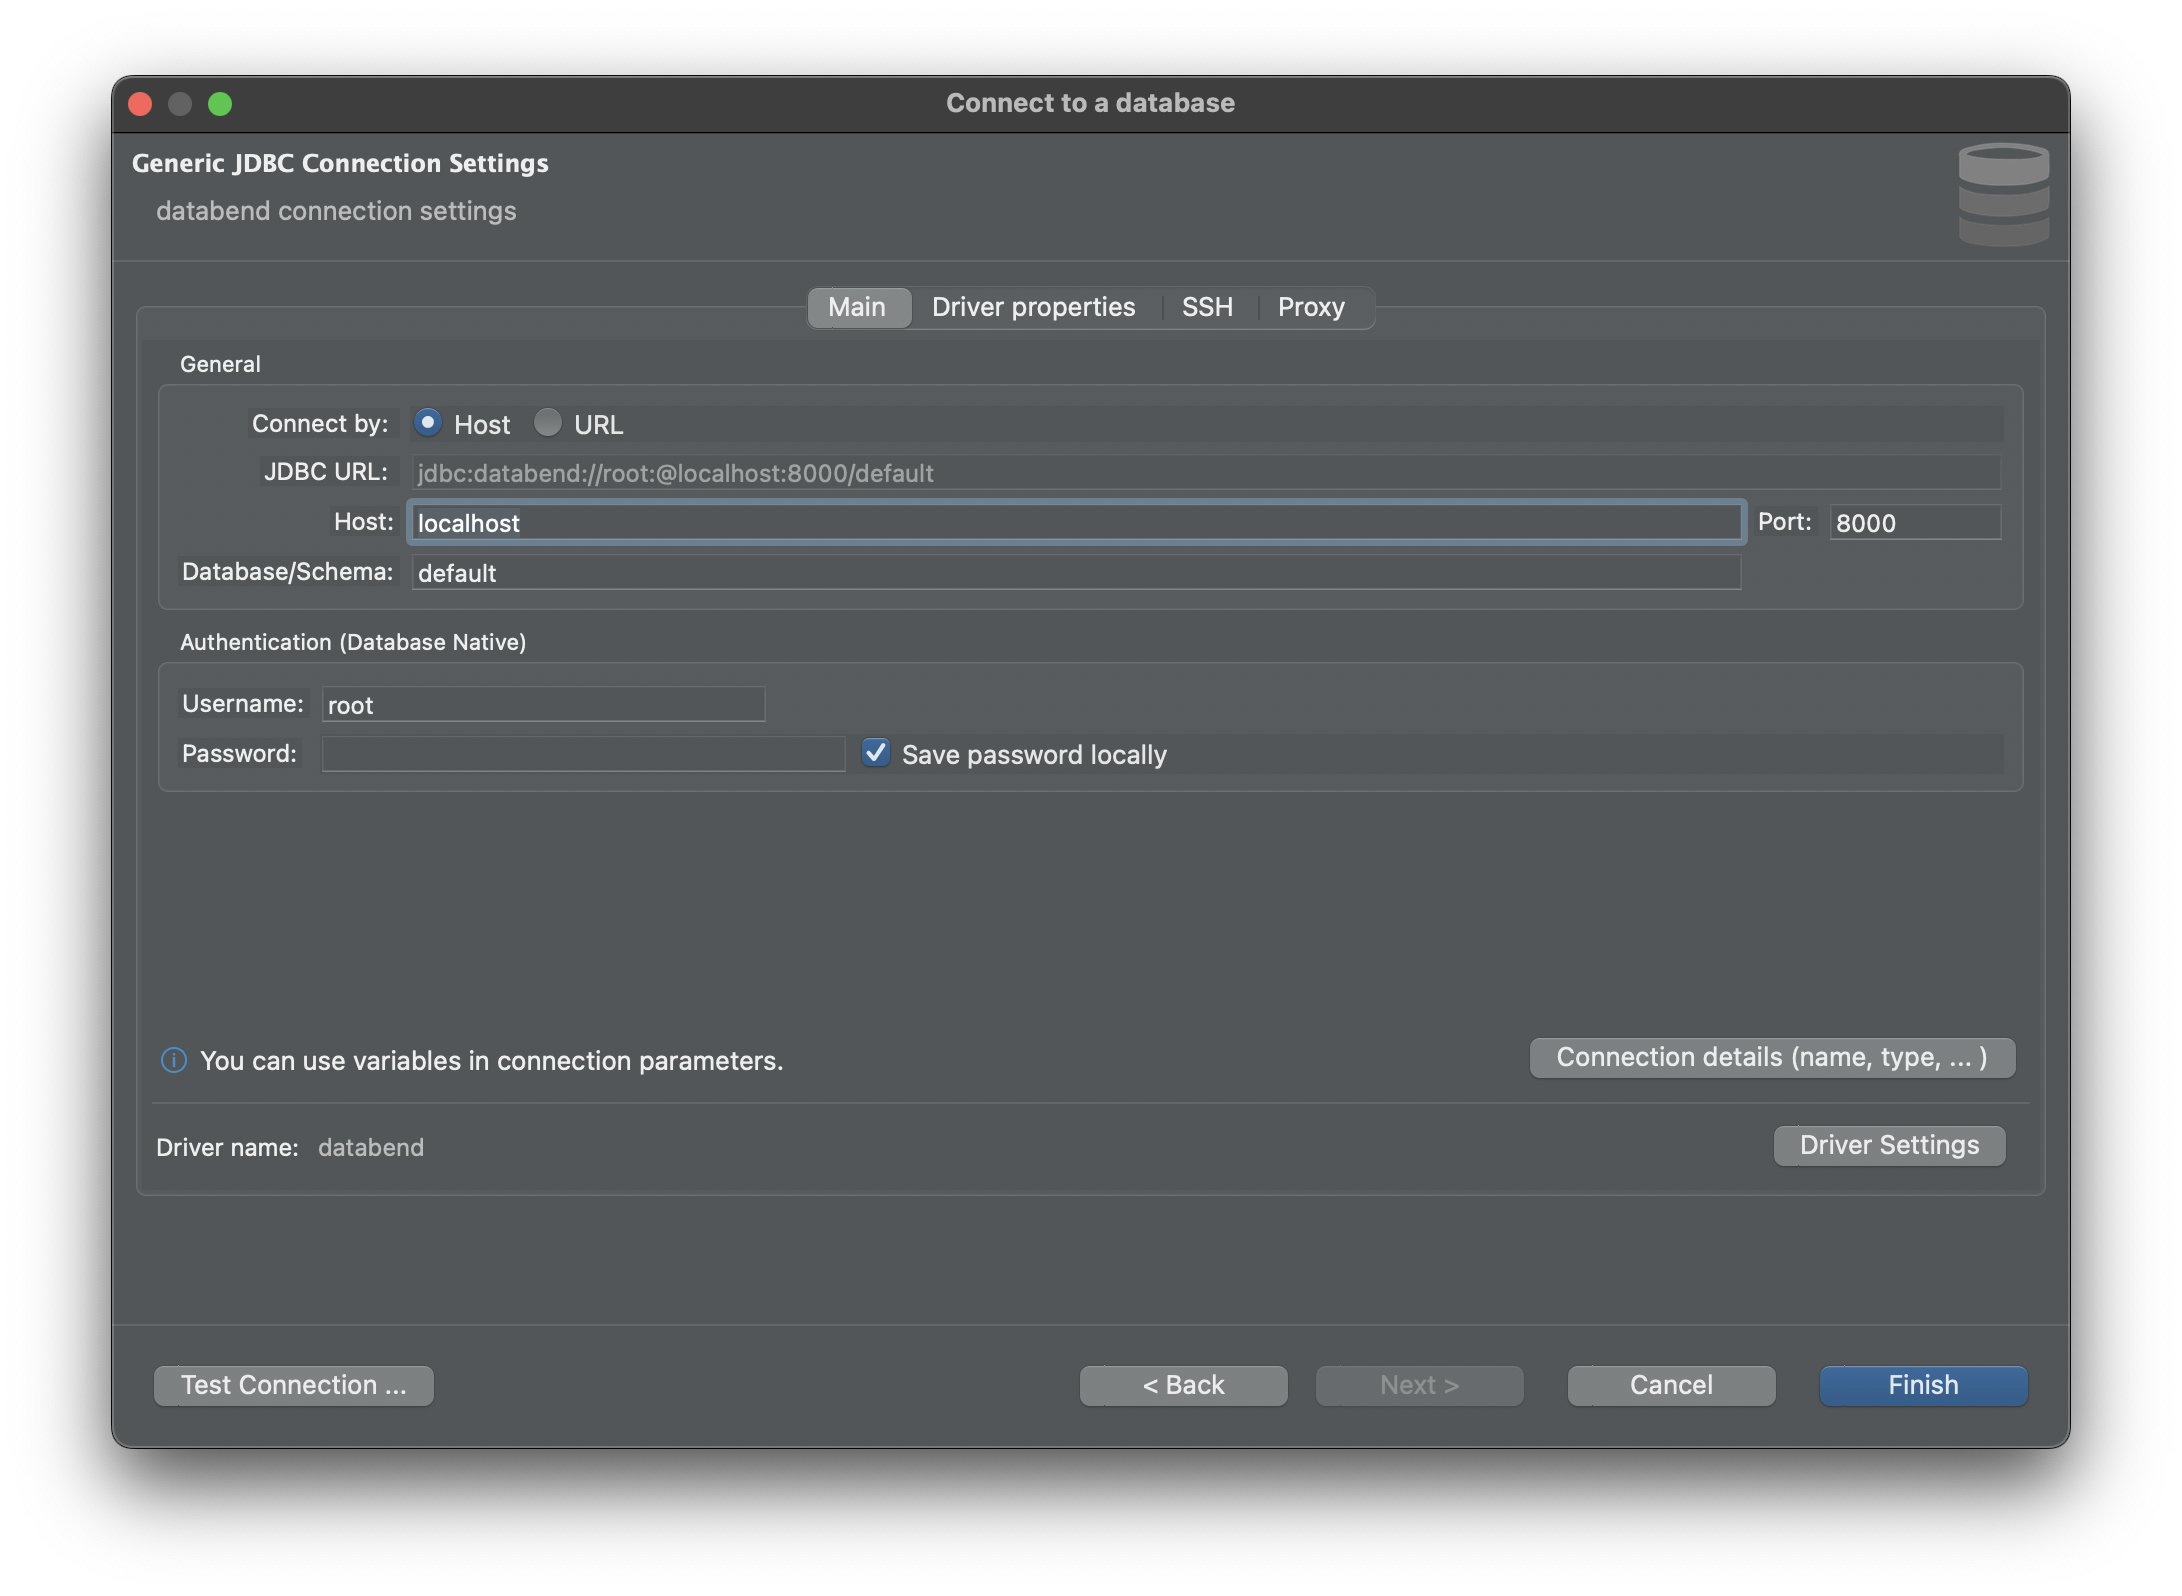Image resolution: width=2182 pixels, height=1596 pixels.
Task: Click the Username field containing root
Action: [543, 704]
